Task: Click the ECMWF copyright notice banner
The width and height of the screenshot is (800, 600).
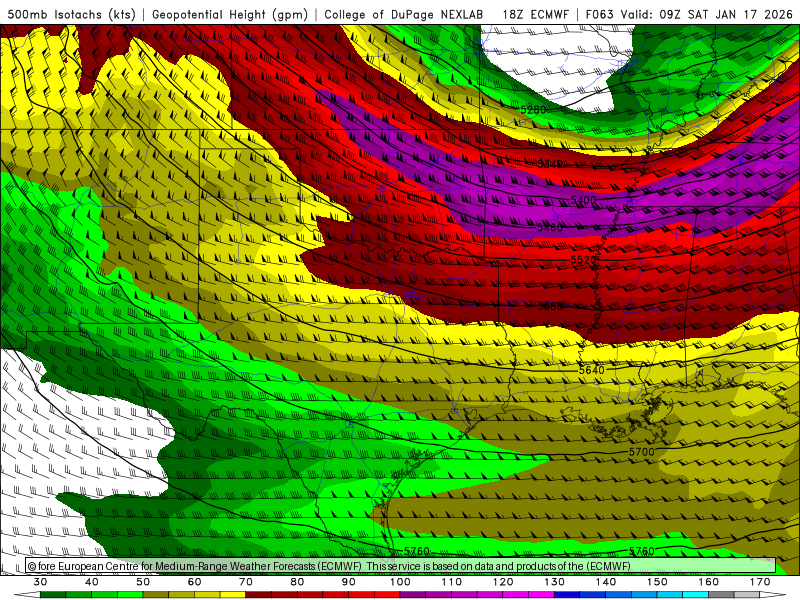Action: (x=401, y=566)
